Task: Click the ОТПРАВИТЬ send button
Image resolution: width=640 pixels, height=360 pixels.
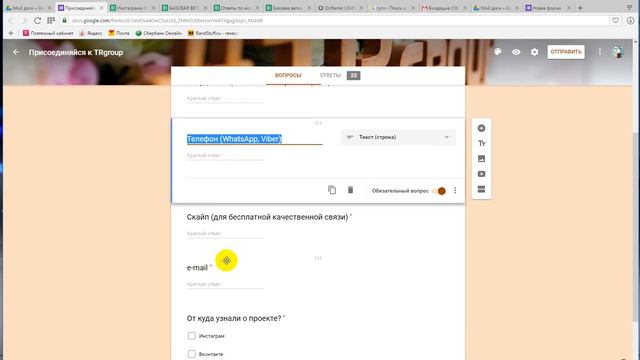Action: pos(566,52)
